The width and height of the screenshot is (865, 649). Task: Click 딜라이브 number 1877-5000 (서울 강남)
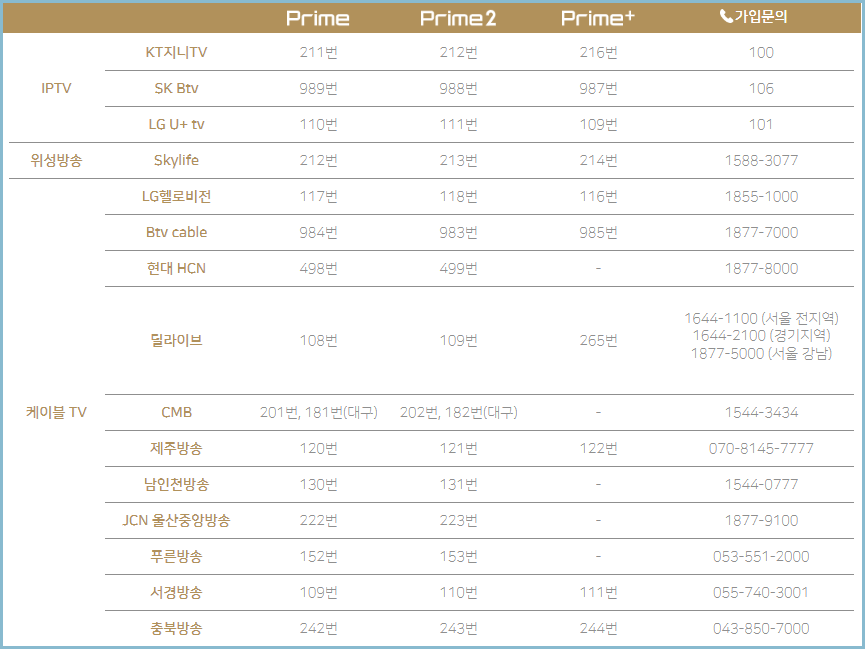pos(761,353)
